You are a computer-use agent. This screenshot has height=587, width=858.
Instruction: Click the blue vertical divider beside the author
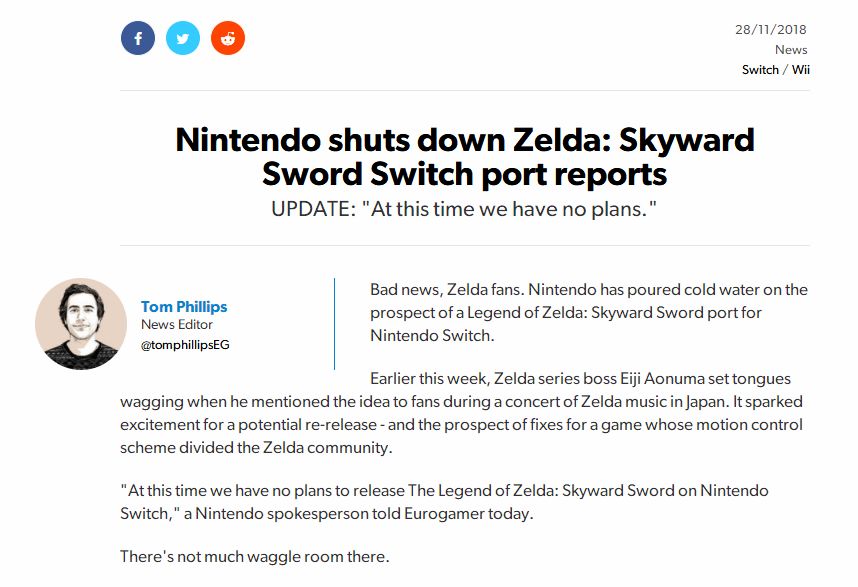click(334, 324)
